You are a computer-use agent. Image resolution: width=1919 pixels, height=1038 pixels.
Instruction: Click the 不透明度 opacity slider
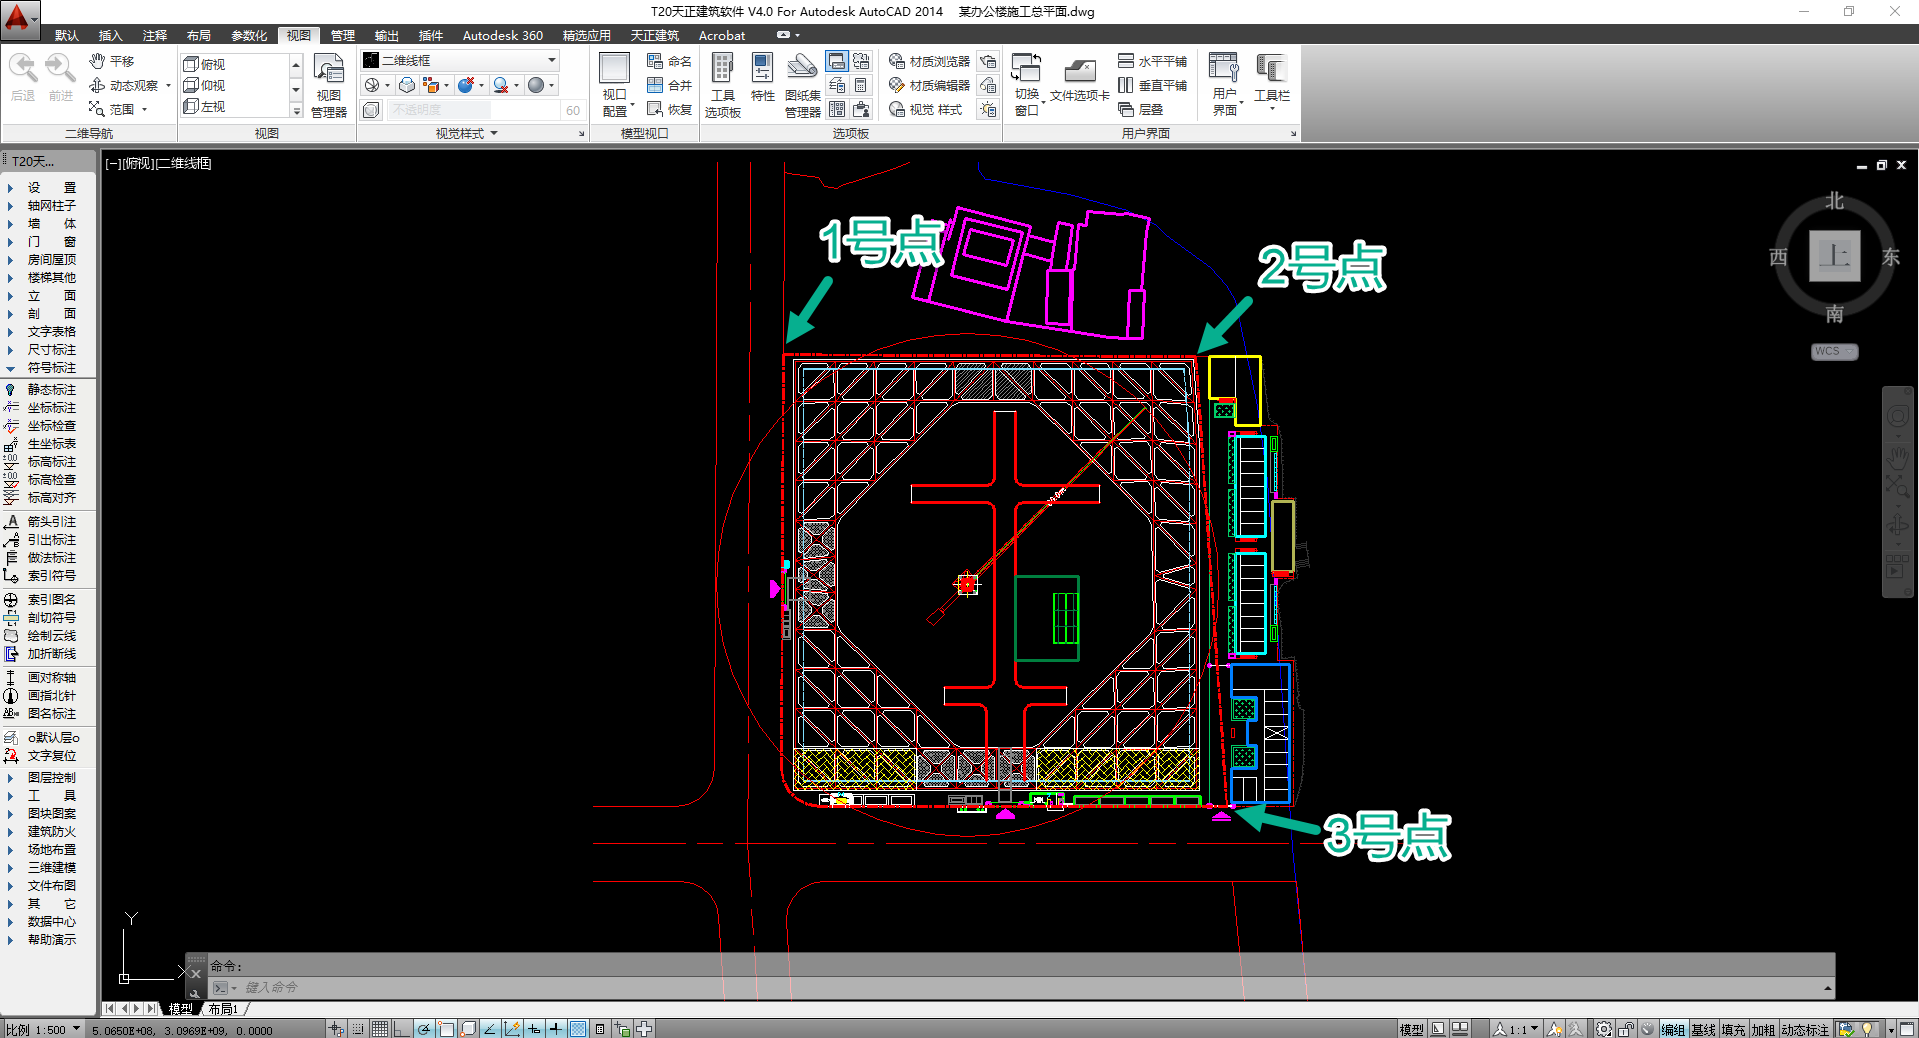(x=473, y=110)
